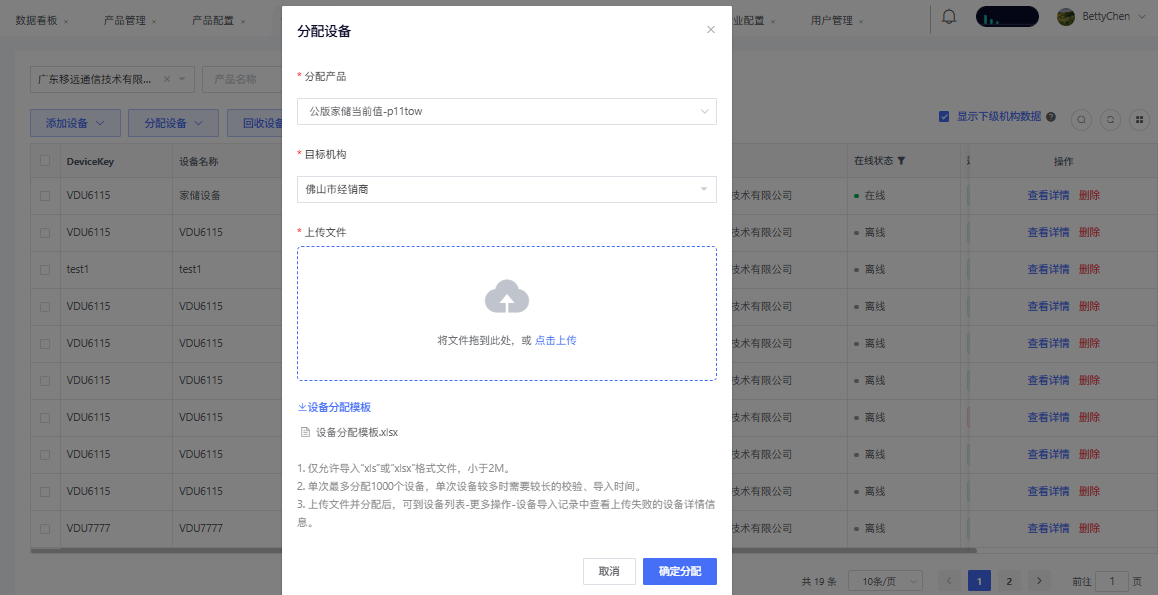Open the 目标机构 dropdown
The width and height of the screenshot is (1158, 595).
coord(506,189)
